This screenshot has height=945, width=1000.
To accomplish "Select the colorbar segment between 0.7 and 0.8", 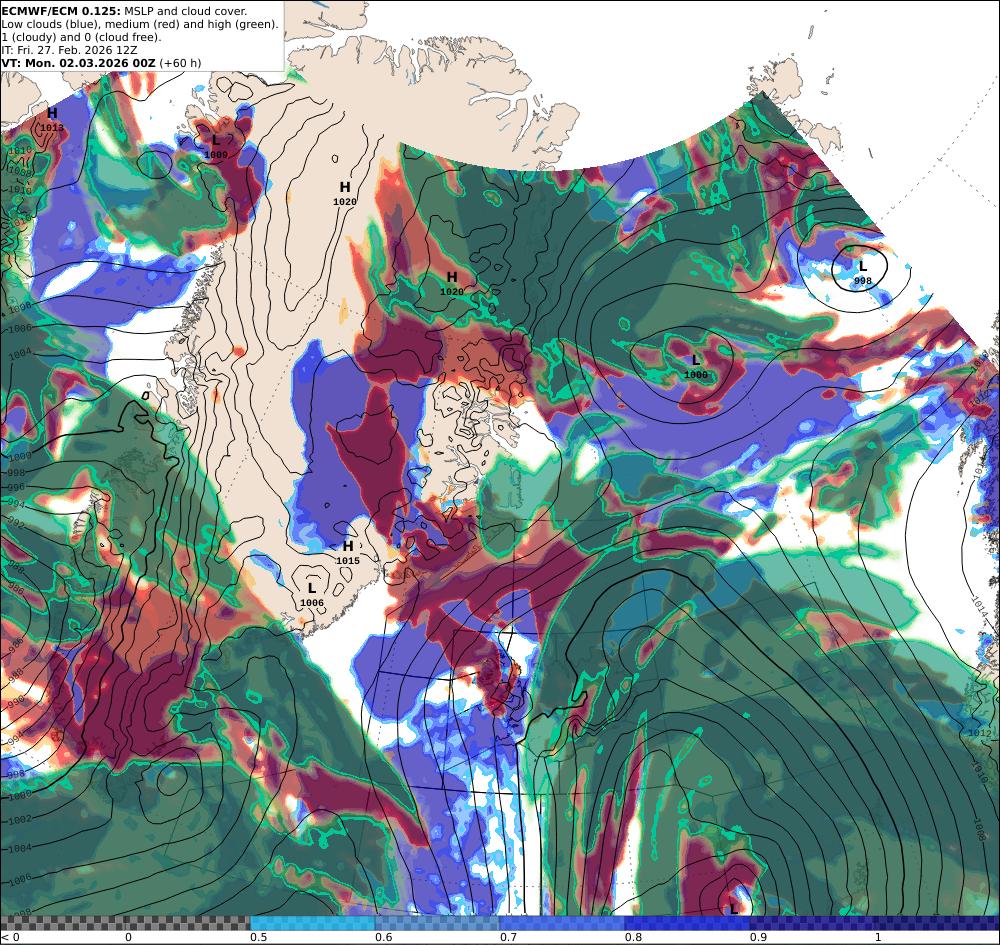I will click(561, 923).
